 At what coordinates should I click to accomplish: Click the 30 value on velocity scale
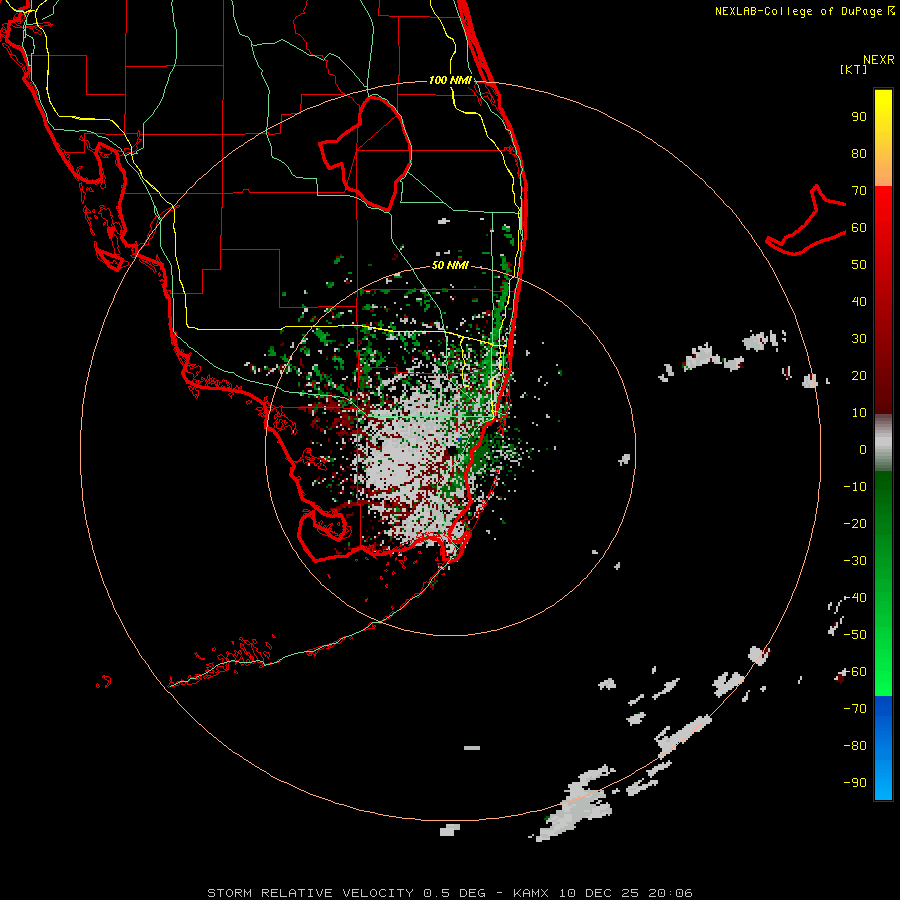859,339
